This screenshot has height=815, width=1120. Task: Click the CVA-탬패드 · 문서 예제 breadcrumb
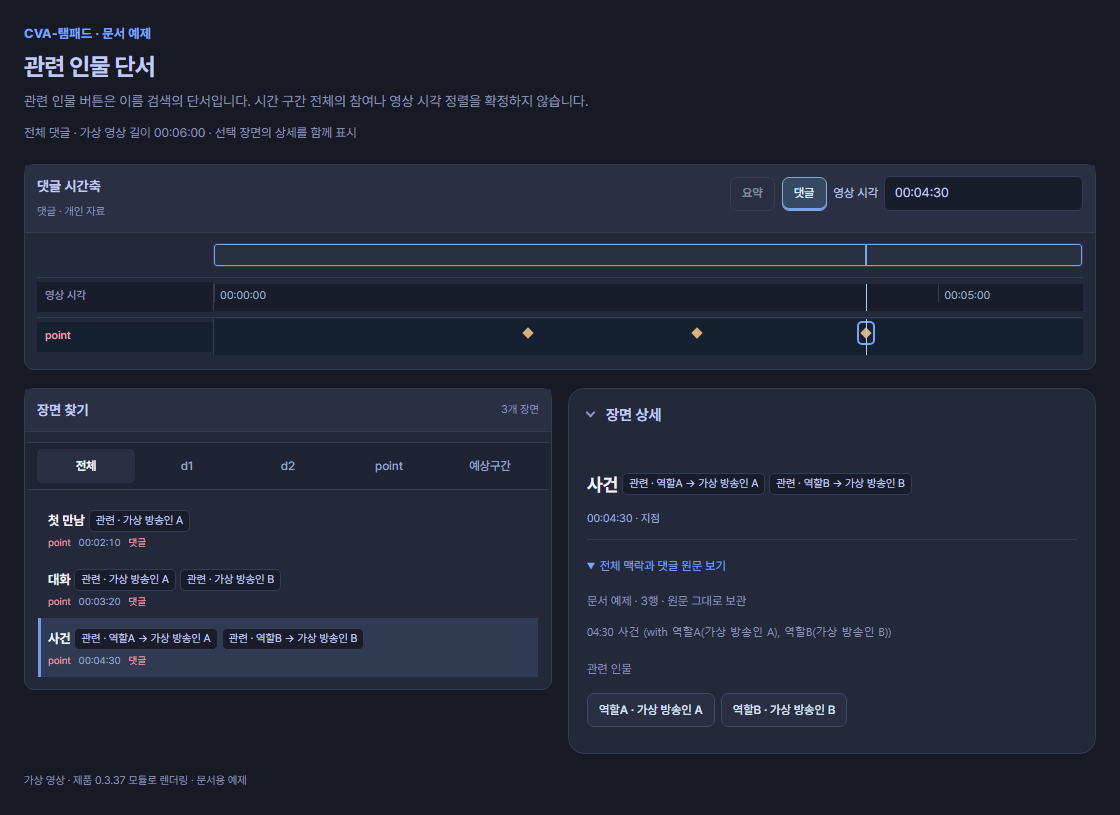[x=87, y=34]
